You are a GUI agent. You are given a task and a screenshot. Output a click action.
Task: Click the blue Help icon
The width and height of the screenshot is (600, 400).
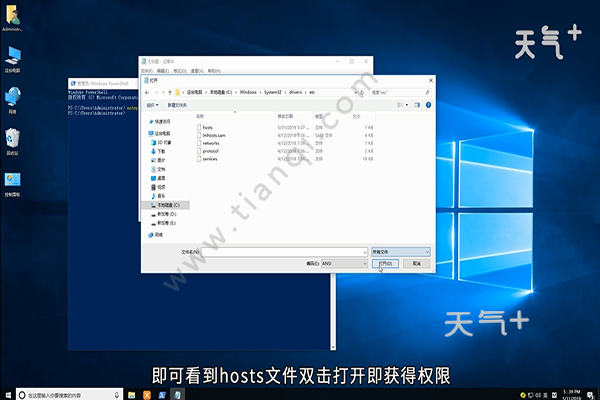pos(428,105)
